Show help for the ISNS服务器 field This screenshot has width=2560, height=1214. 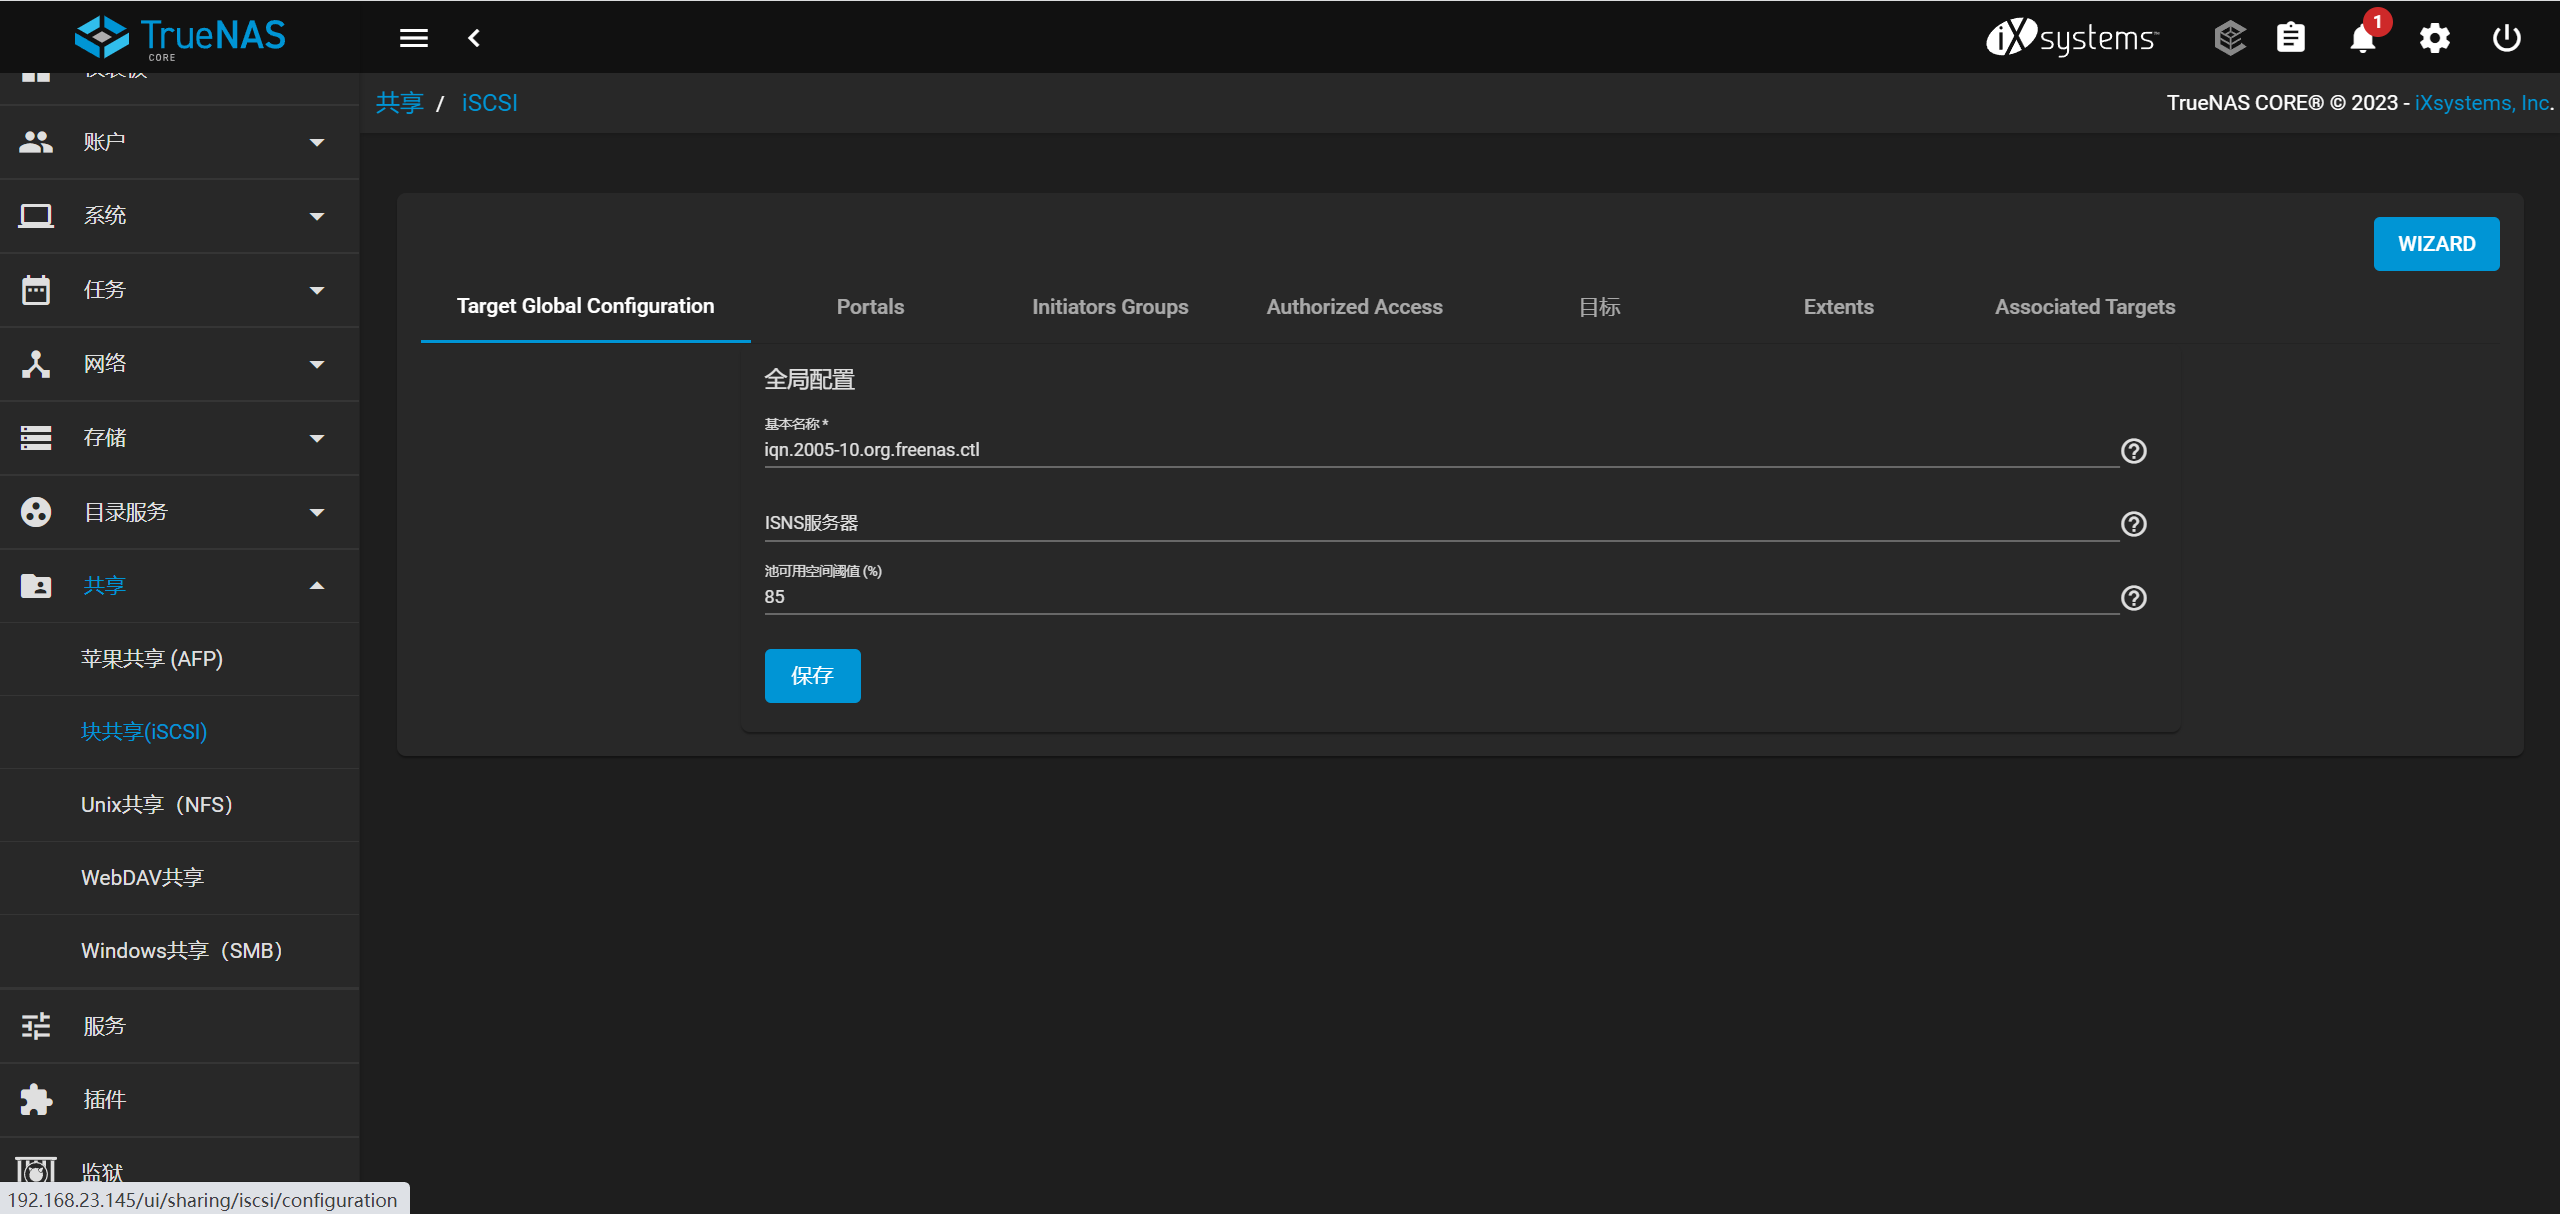2133,524
